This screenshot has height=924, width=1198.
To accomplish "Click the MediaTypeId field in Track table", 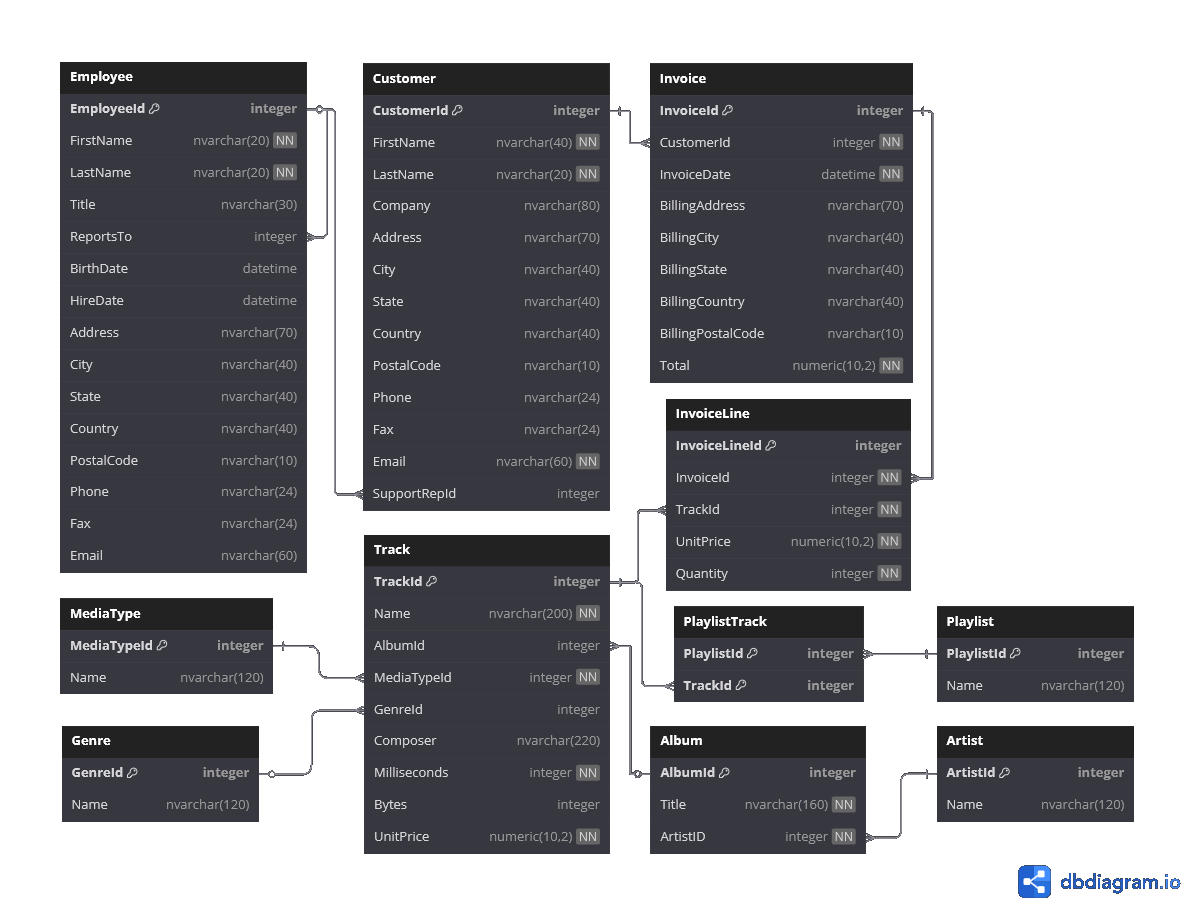I will click(487, 677).
